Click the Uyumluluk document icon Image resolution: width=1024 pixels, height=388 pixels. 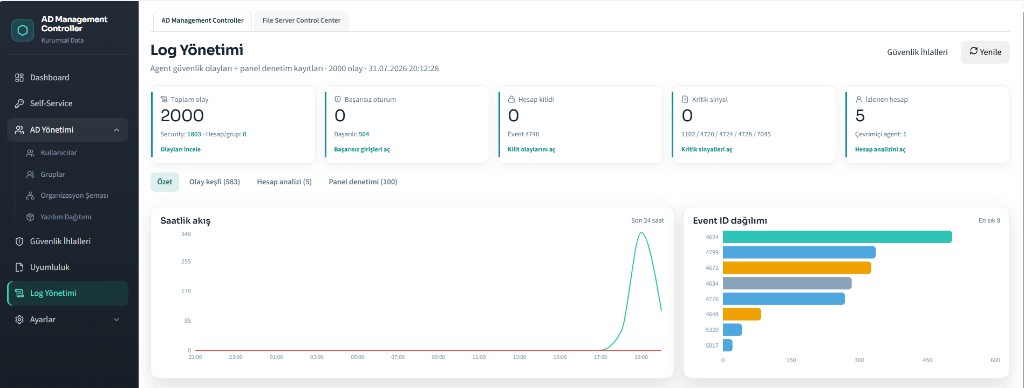20,268
